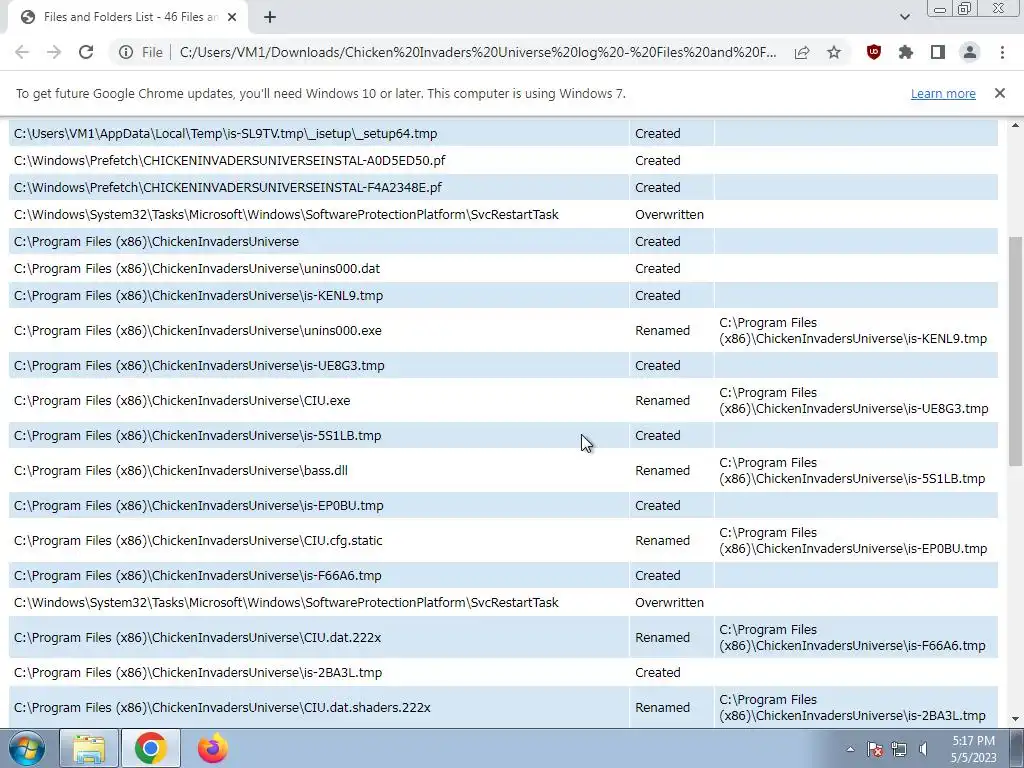
Task: Click the renamed-from is-F66A6.tmp cell
Action: 856,637
